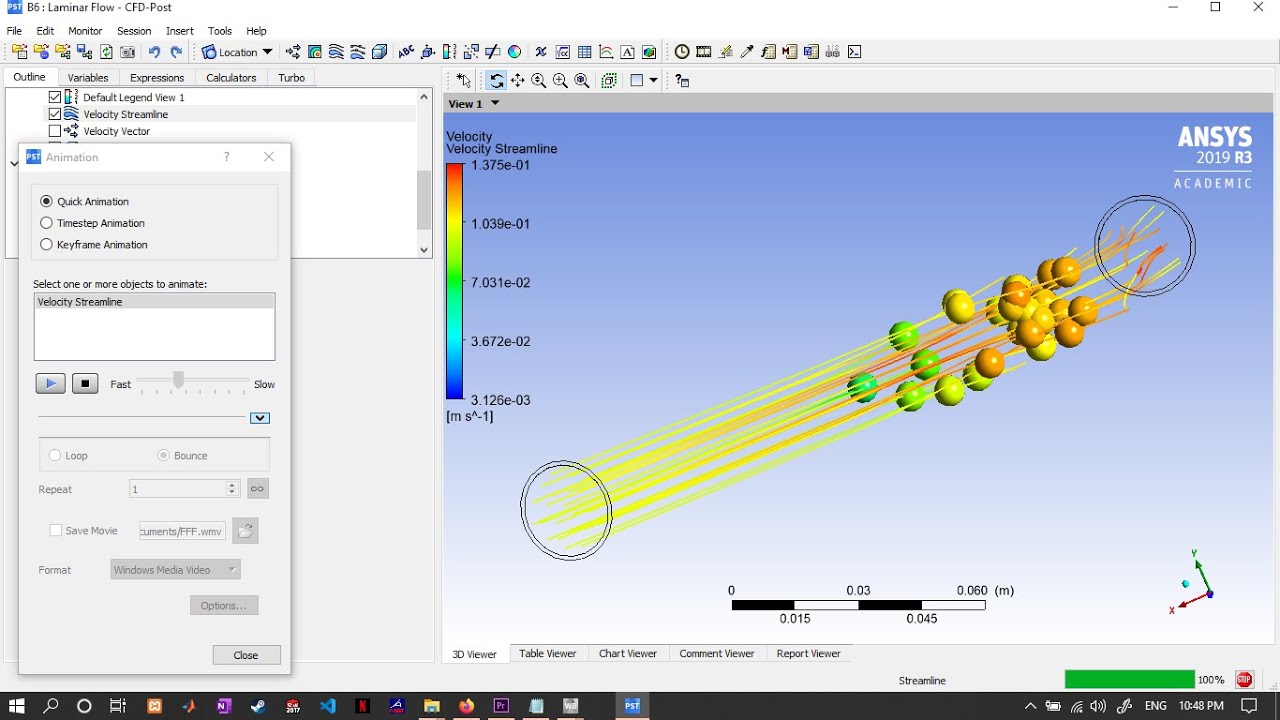Open the viewport layout dropdown arrow
1280x720 pixels.
653,81
